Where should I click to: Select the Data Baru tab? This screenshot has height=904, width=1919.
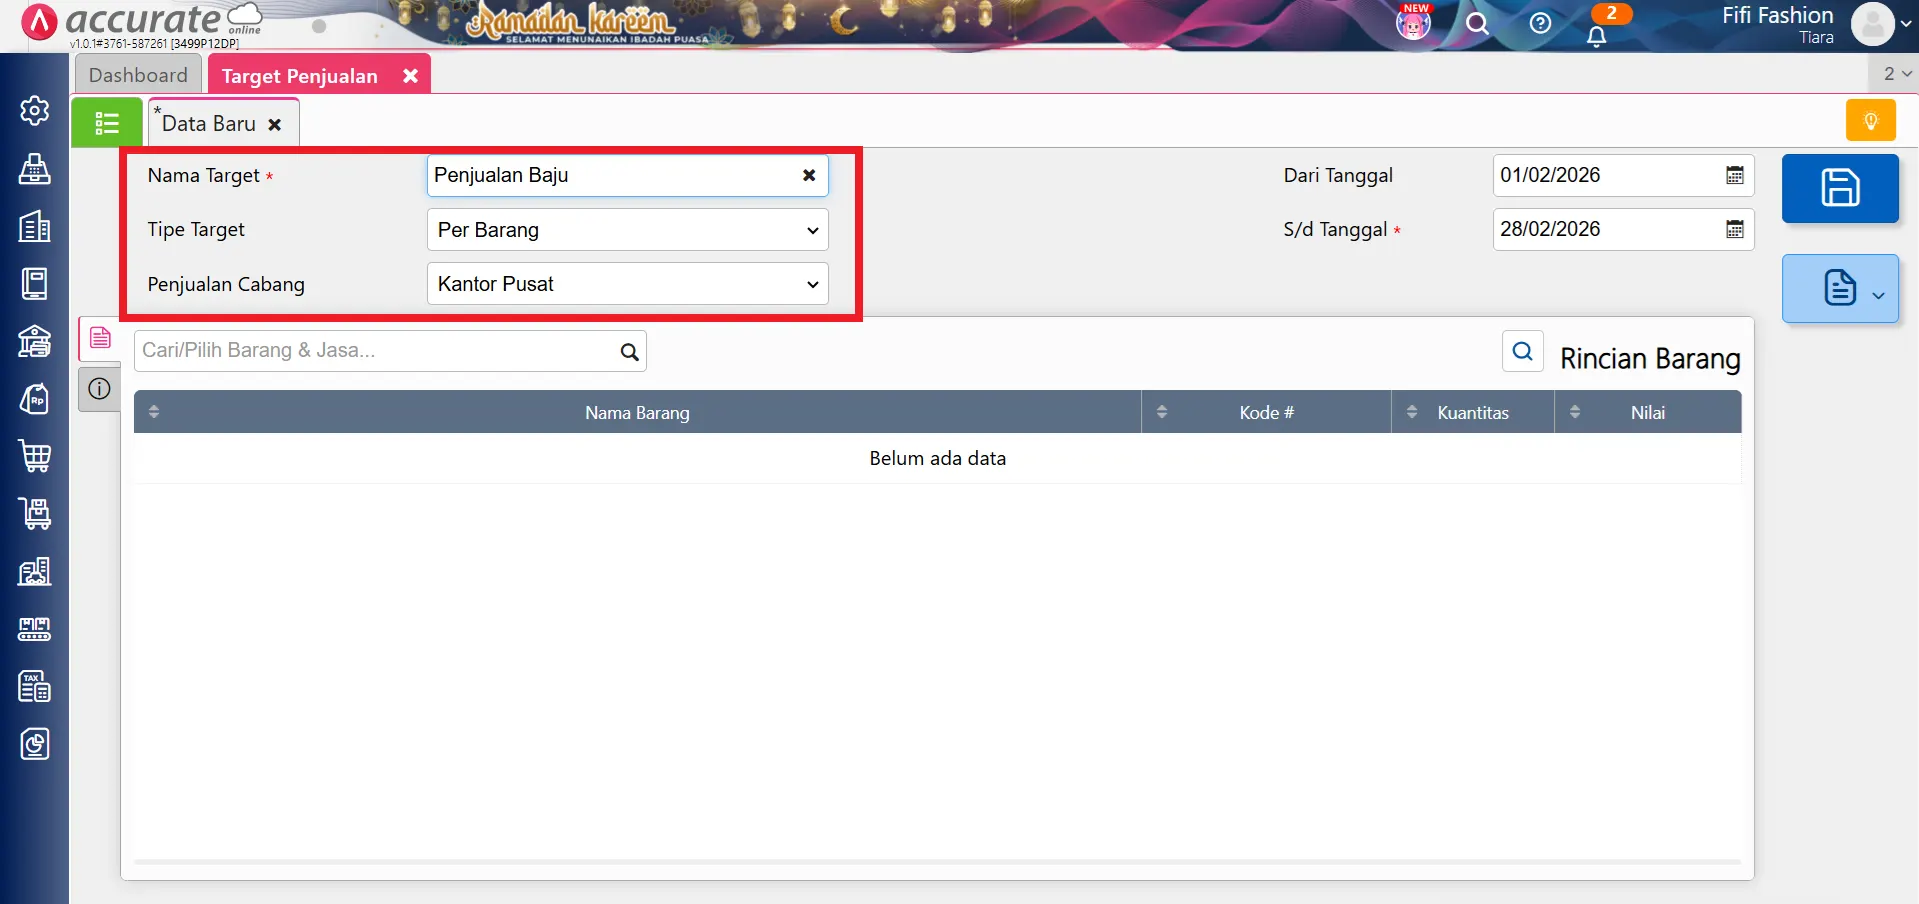(209, 124)
